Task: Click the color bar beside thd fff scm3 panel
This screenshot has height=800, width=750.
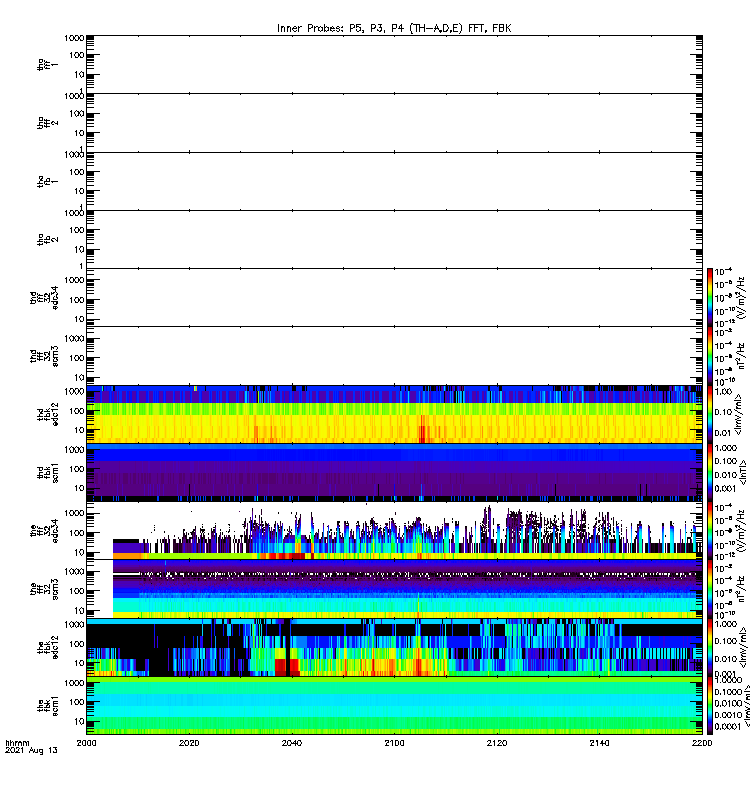Action: pos(710,356)
